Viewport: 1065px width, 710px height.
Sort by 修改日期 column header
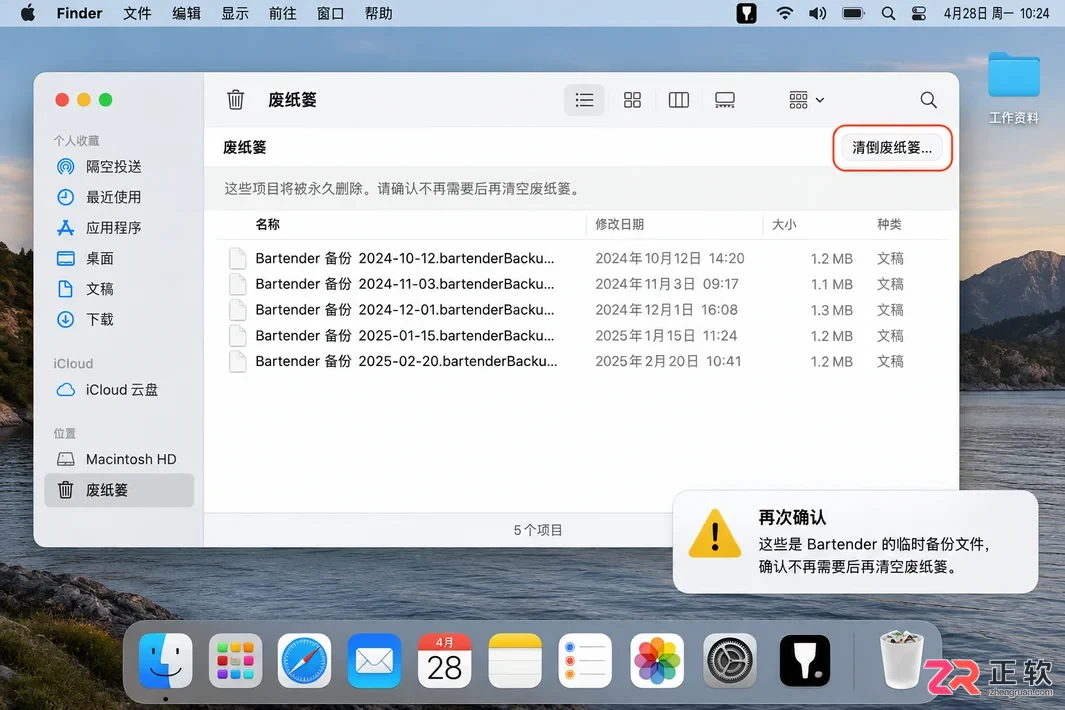[619, 224]
